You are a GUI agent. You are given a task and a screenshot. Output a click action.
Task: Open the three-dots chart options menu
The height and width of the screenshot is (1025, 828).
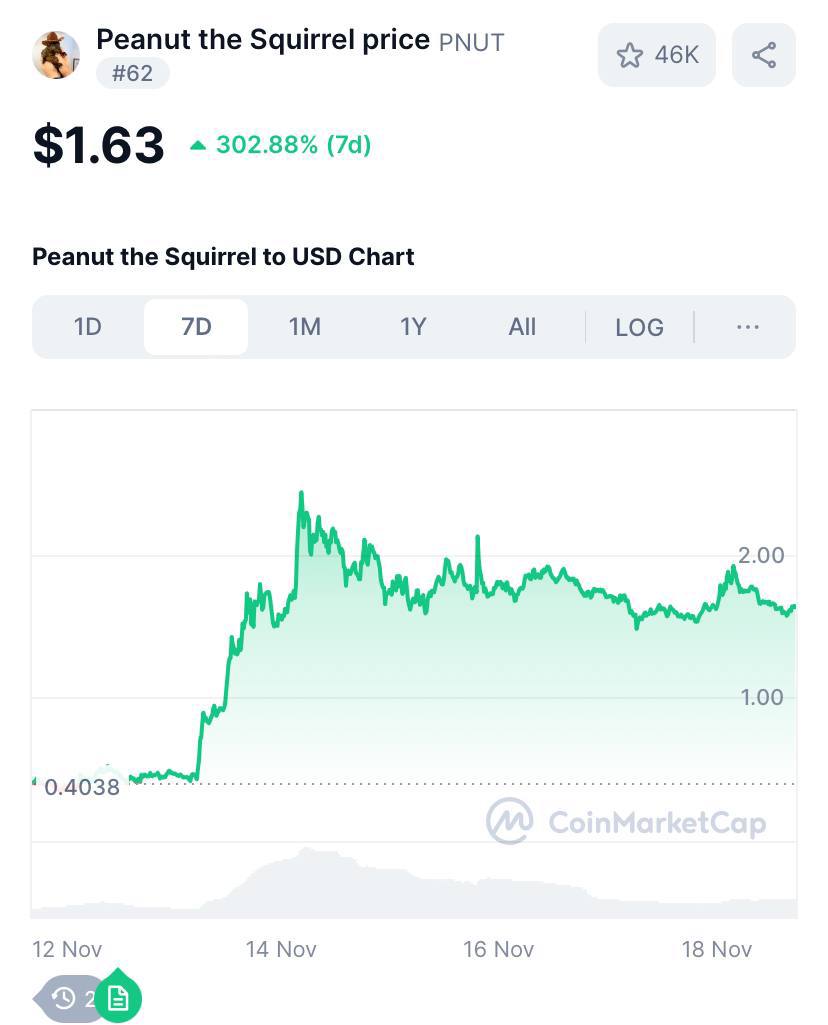coord(748,327)
